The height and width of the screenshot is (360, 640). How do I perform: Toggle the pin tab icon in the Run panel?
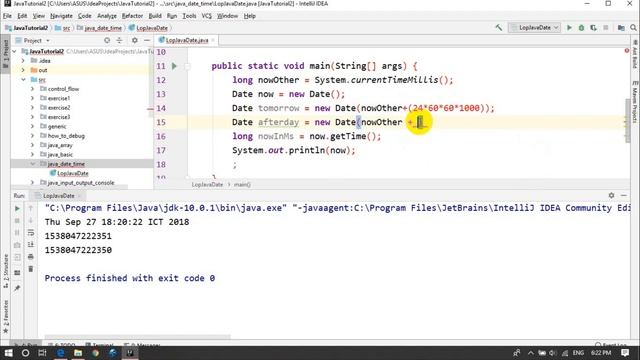(x=17, y=288)
